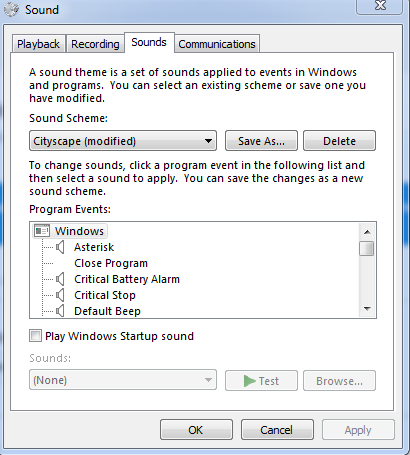Click the green play icon on Test
Screen dimensions: 410x455
249,381
